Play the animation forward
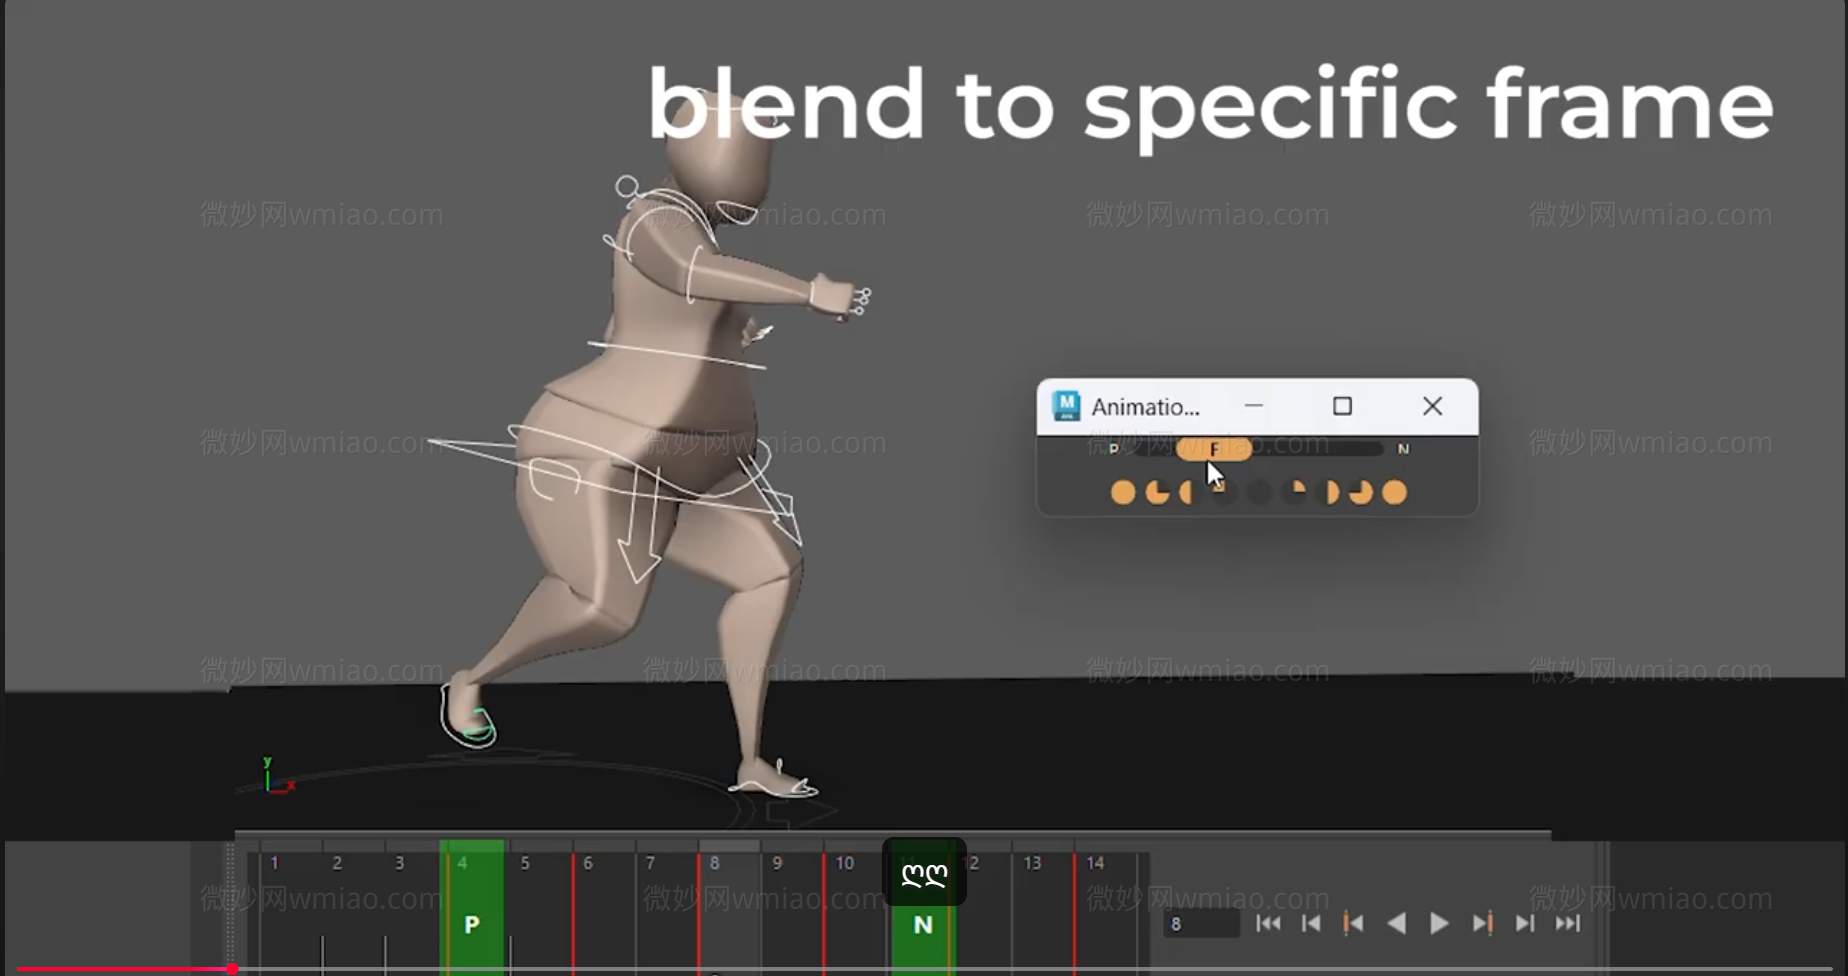Screen dimensions: 1848x976 tap(1438, 923)
